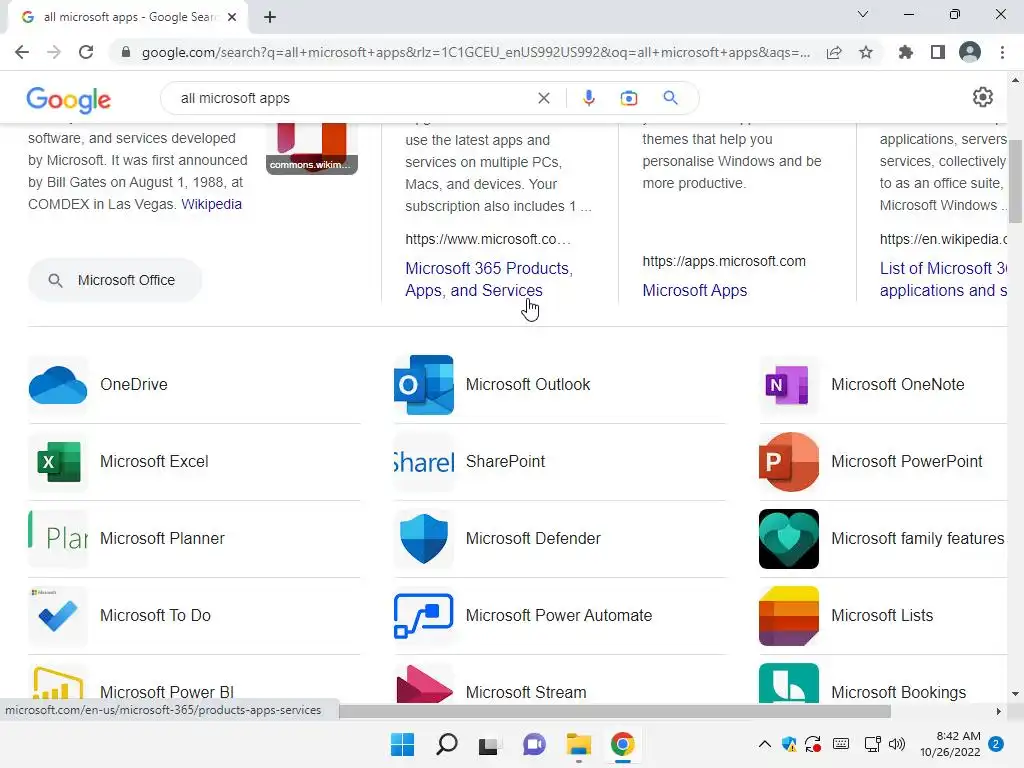
Task: Click the Microsoft Lists icon
Action: [789, 616]
